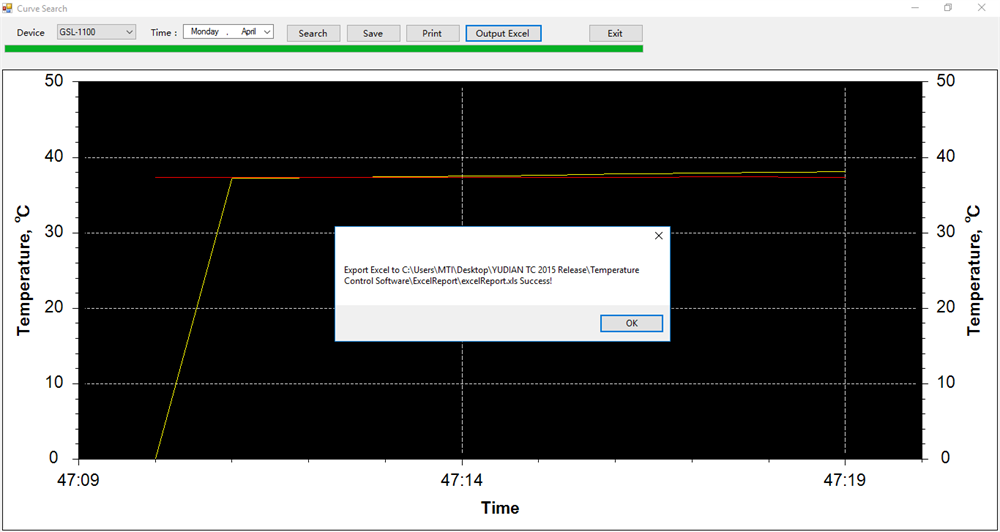The width and height of the screenshot is (1000, 532).
Task: Close the export success dialog with X
Action: 658,236
